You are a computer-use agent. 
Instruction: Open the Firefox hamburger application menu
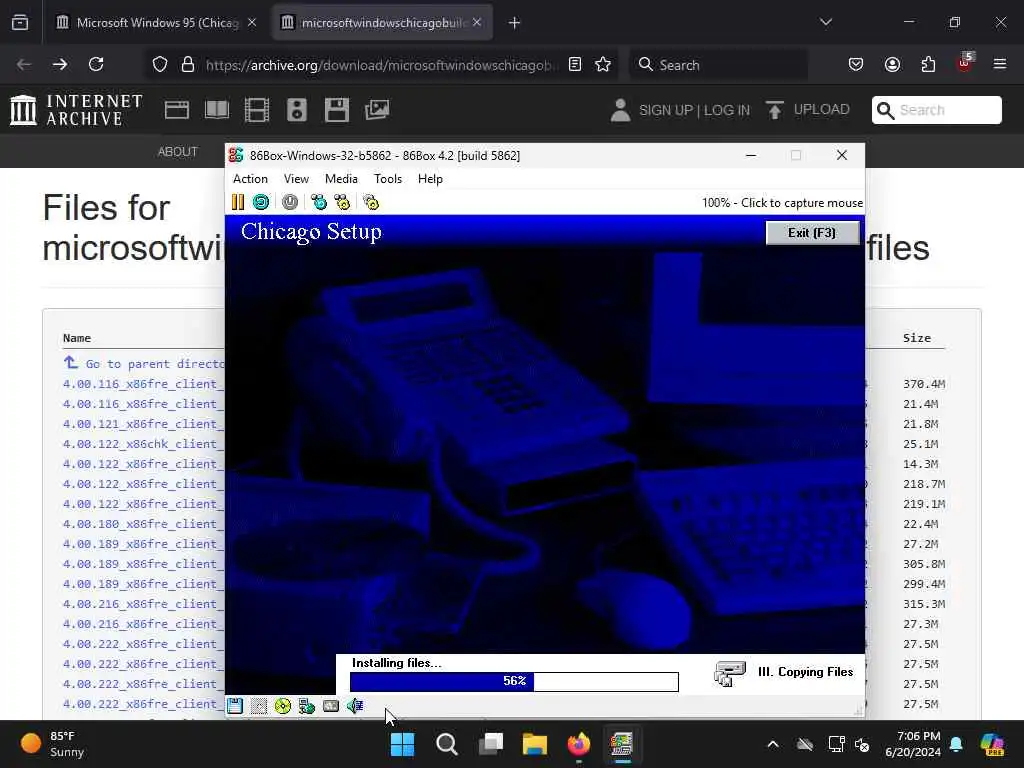click(1000, 64)
